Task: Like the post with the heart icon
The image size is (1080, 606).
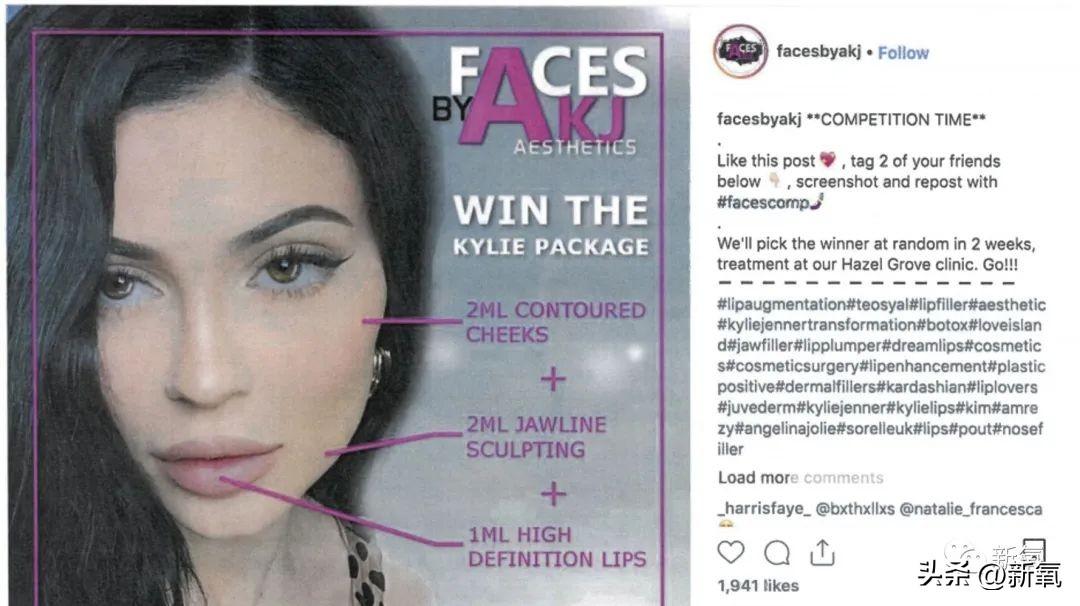Action: coord(731,552)
